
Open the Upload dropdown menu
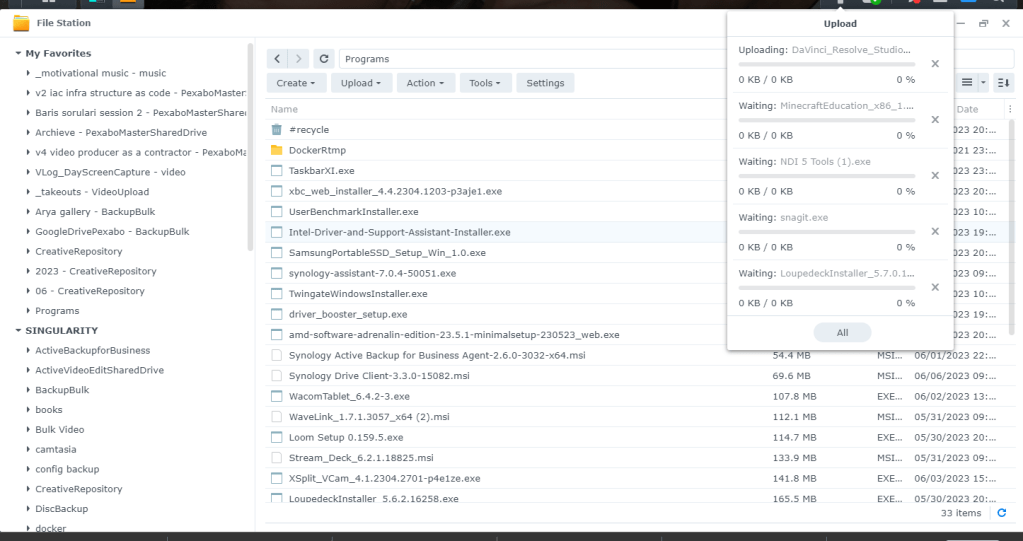(x=361, y=83)
